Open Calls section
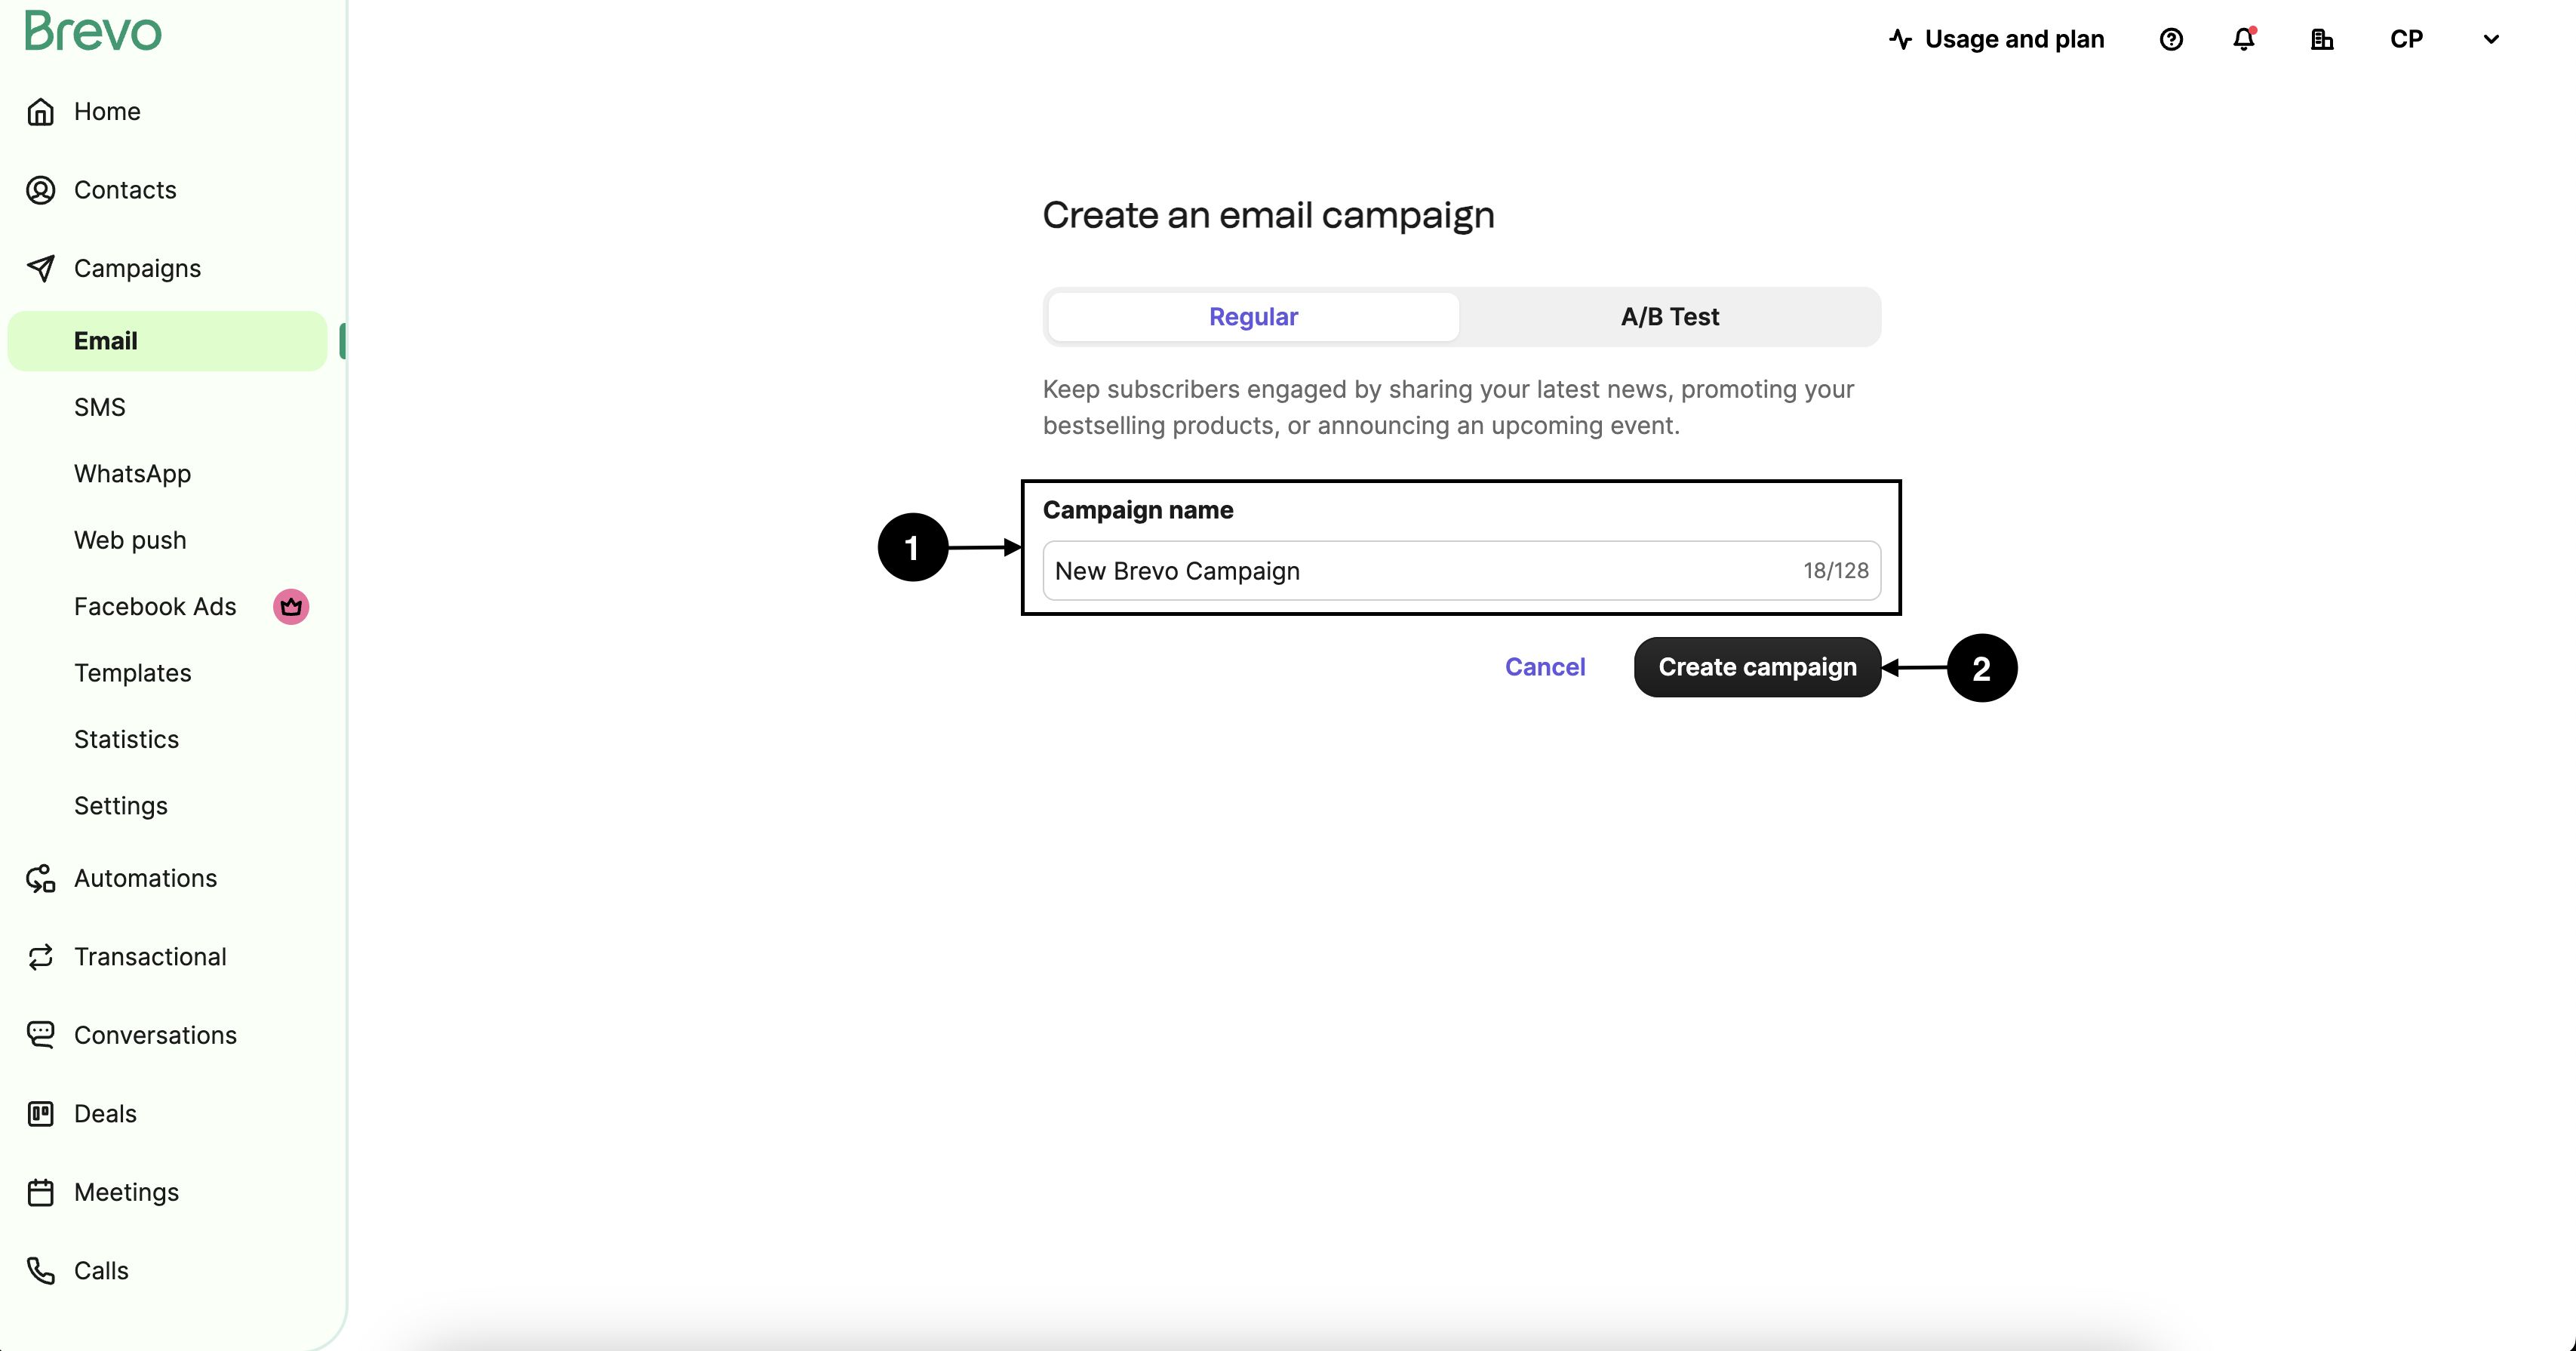 (101, 1271)
